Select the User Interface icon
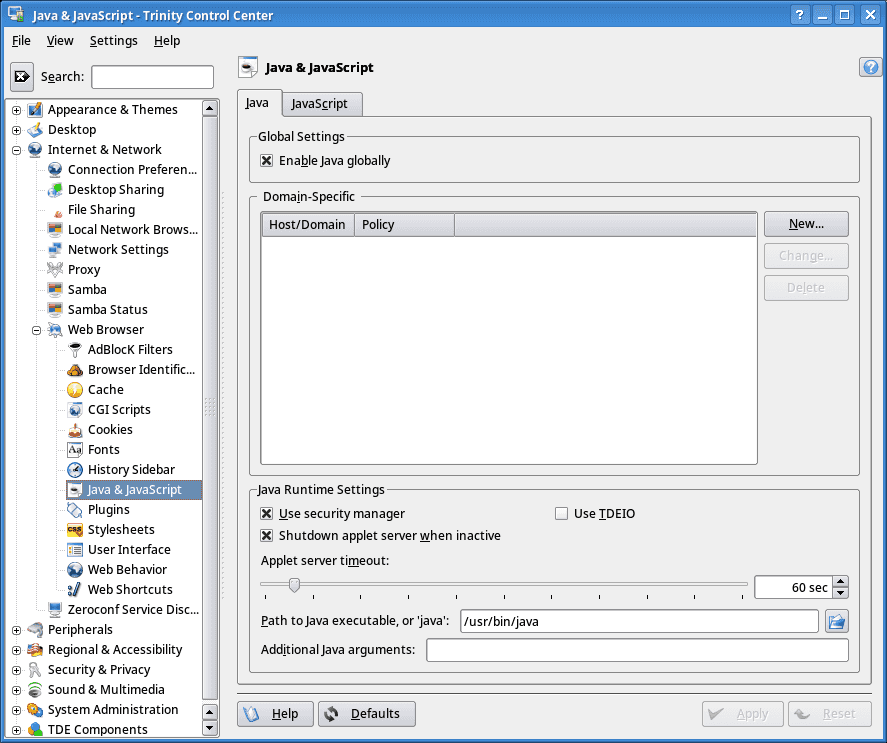Image resolution: width=887 pixels, height=743 pixels. (75, 549)
